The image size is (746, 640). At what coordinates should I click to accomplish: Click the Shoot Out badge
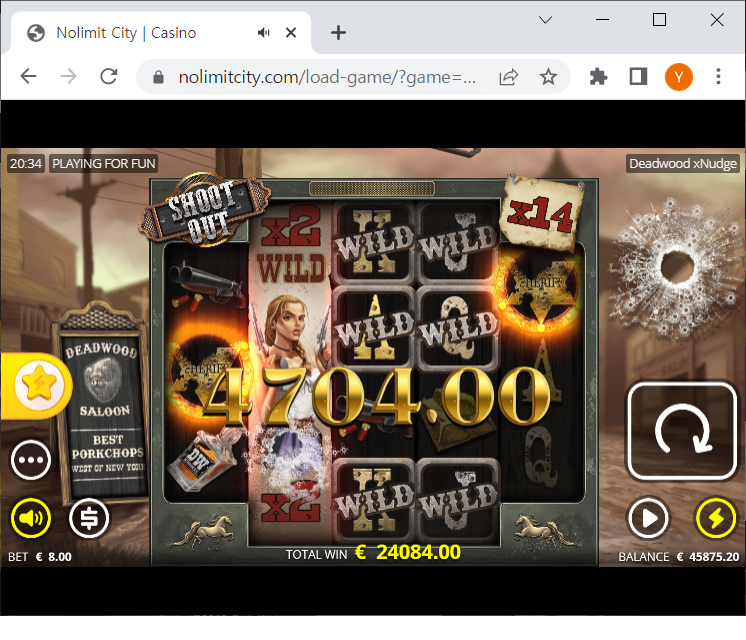(x=205, y=210)
